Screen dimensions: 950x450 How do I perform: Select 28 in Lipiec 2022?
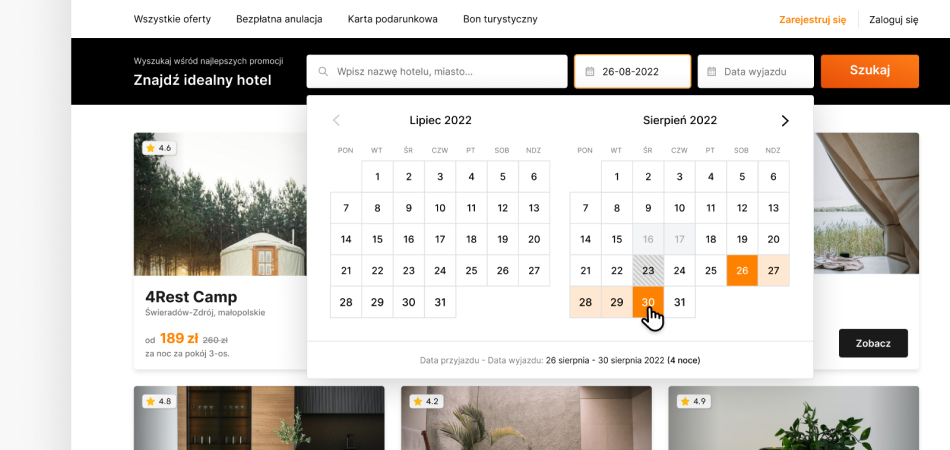click(x=346, y=302)
